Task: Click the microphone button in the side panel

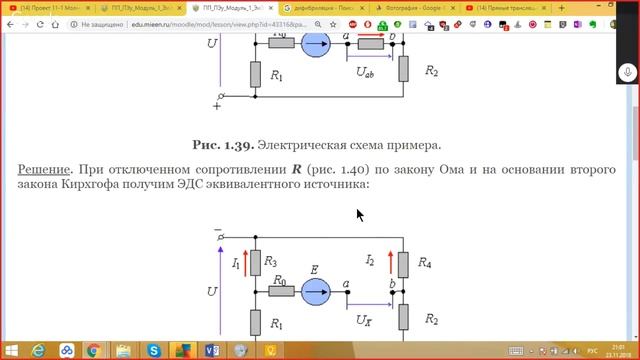Action: tap(627, 73)
